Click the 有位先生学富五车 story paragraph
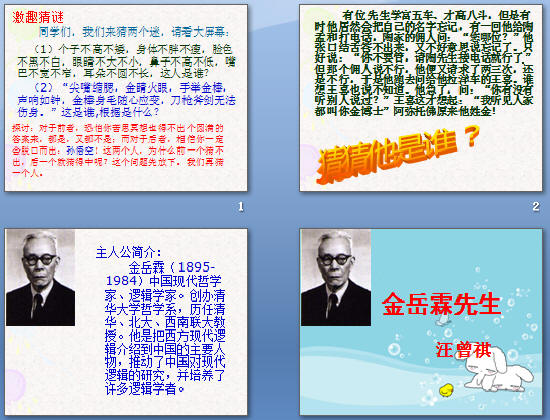The image size is (550, 420). pos(424,64)
